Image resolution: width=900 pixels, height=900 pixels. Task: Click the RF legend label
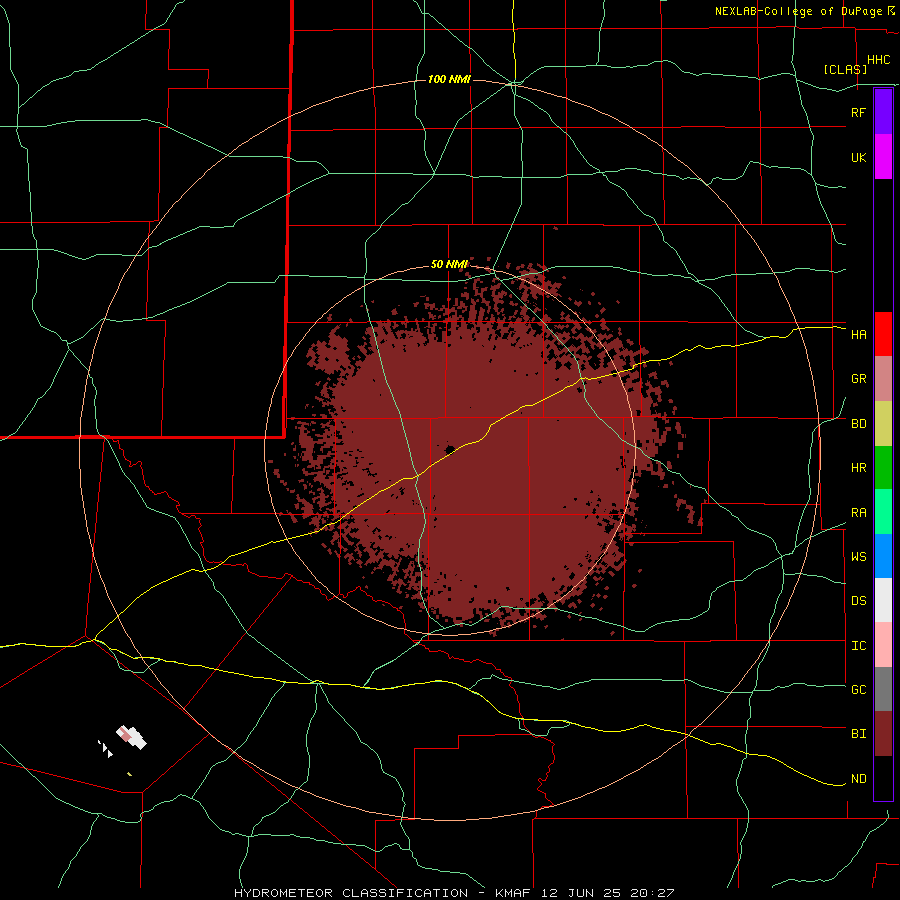(858, 112)
